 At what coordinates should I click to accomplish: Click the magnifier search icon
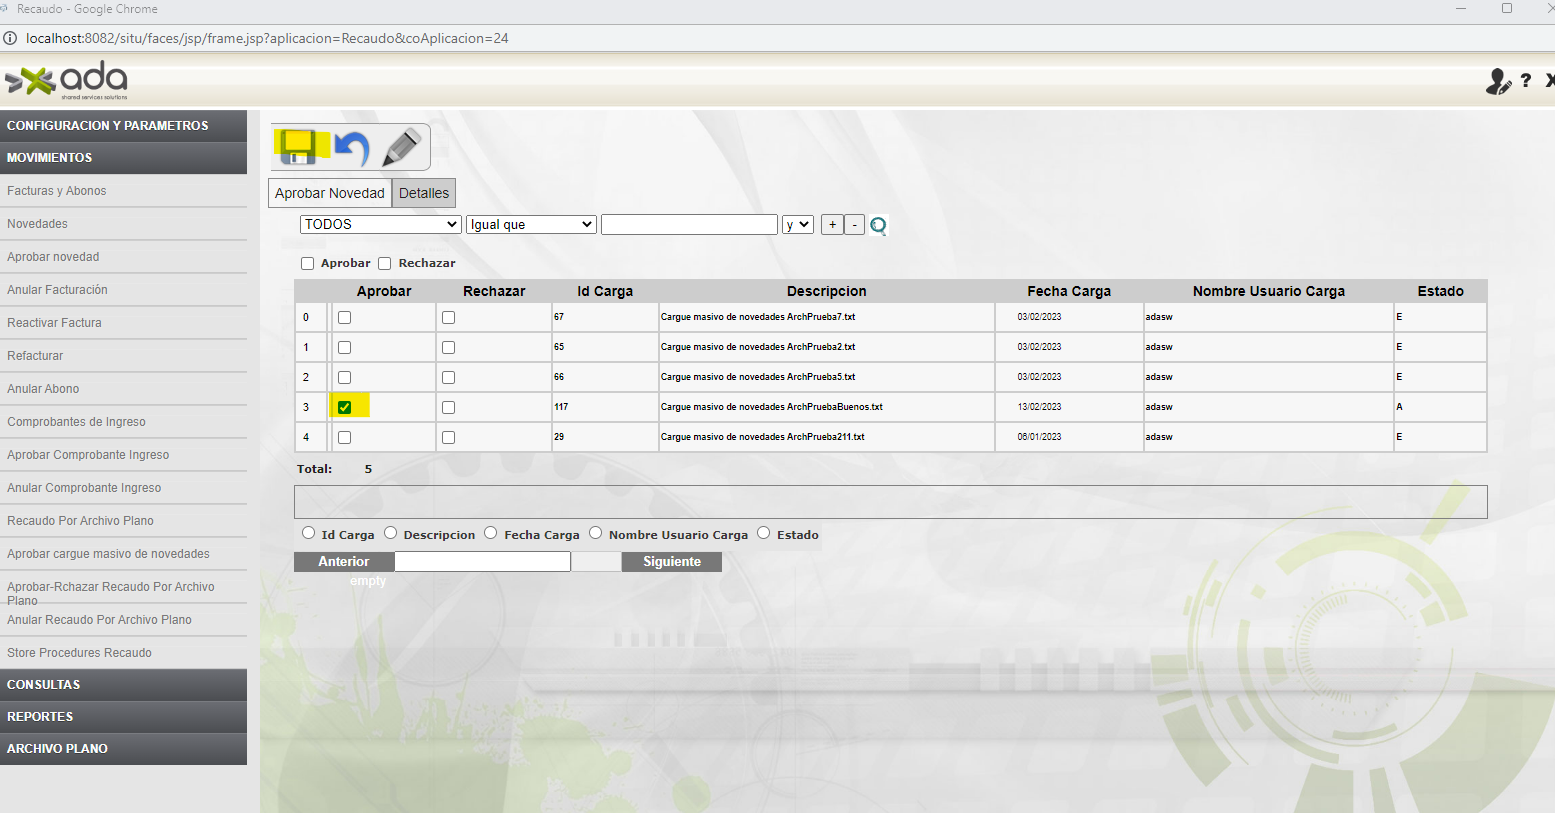[878, 225]
